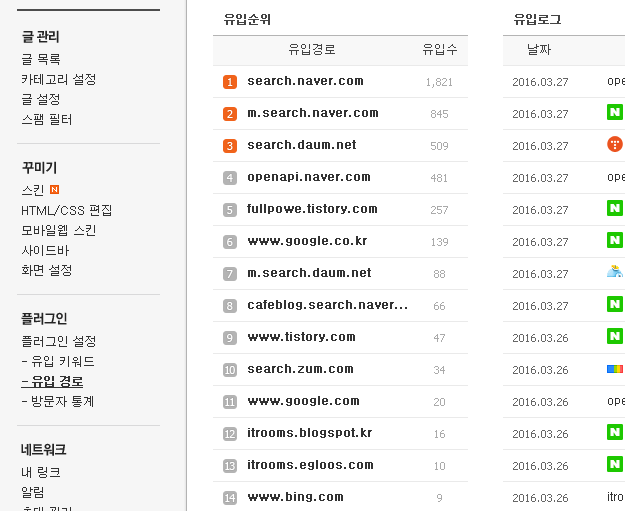Viewport: 625px width, 511px height.
Task: Click rank 10 gray badge
Action: pos(230,370)
